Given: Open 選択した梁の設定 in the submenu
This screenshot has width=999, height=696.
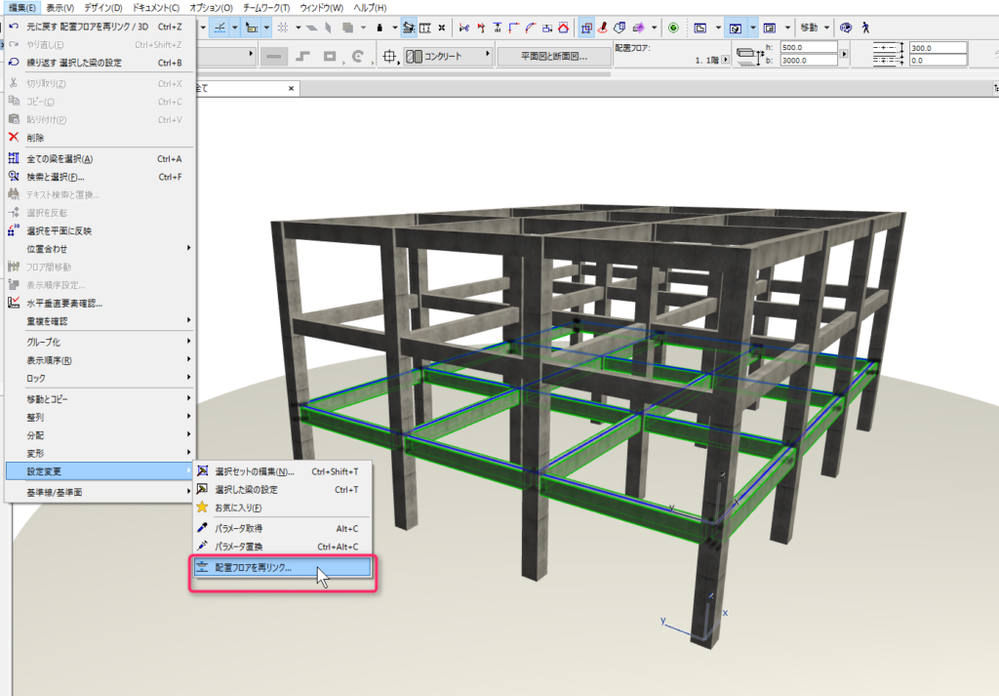Looking at the screenshot, I should click(x=246, y=490).
